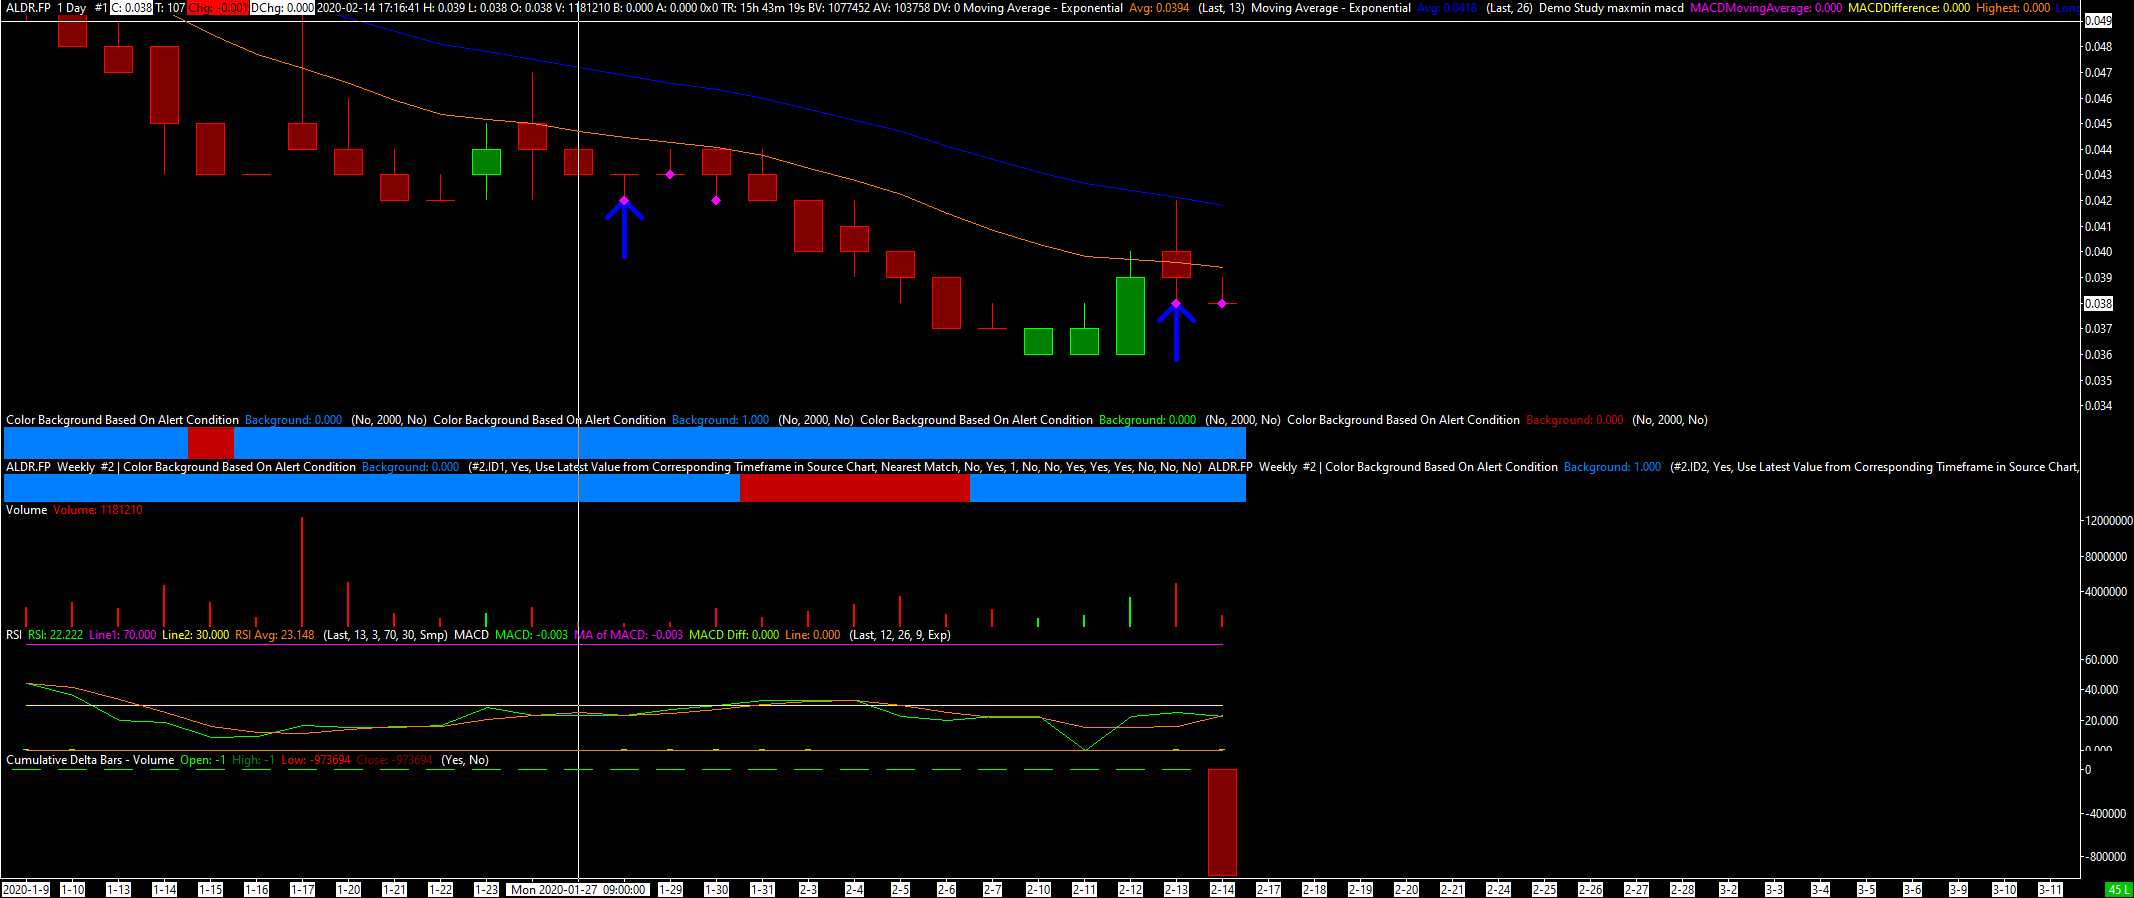Click the 2020-1-9 date label on time axis
Viewport: 2134px width, 898px height.
26,890
